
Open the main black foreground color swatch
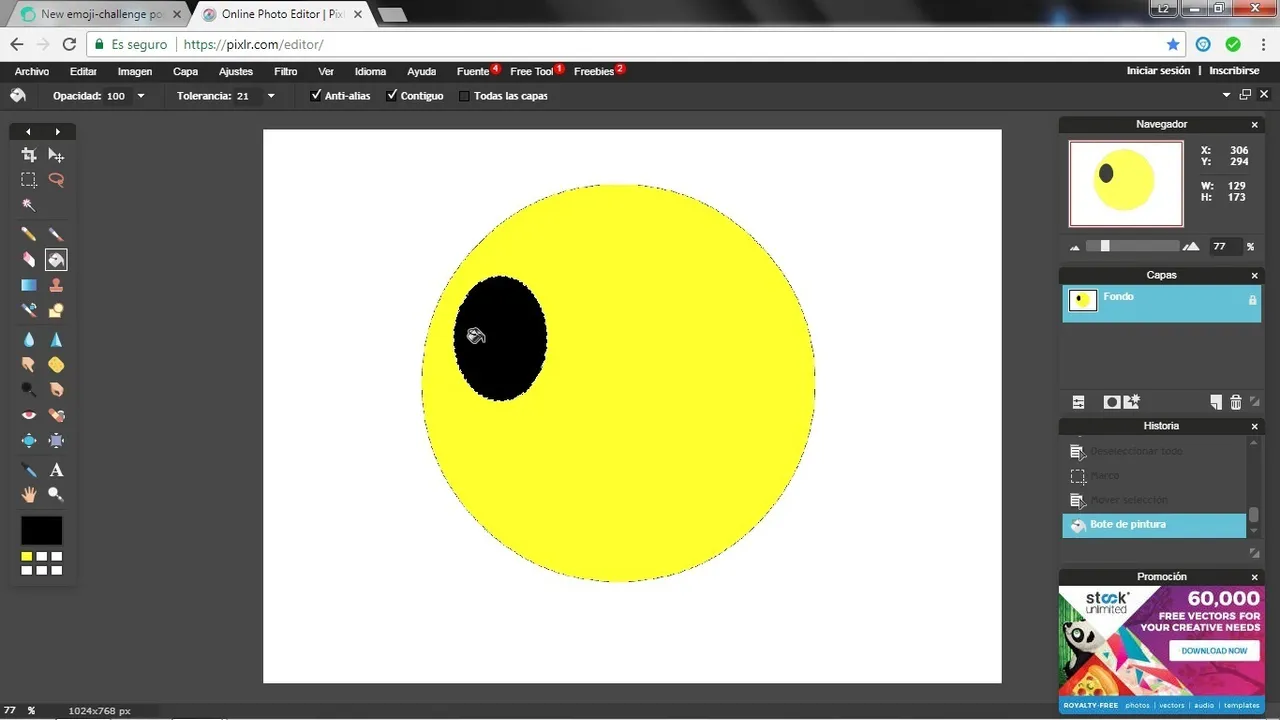[x=42, y=531]
